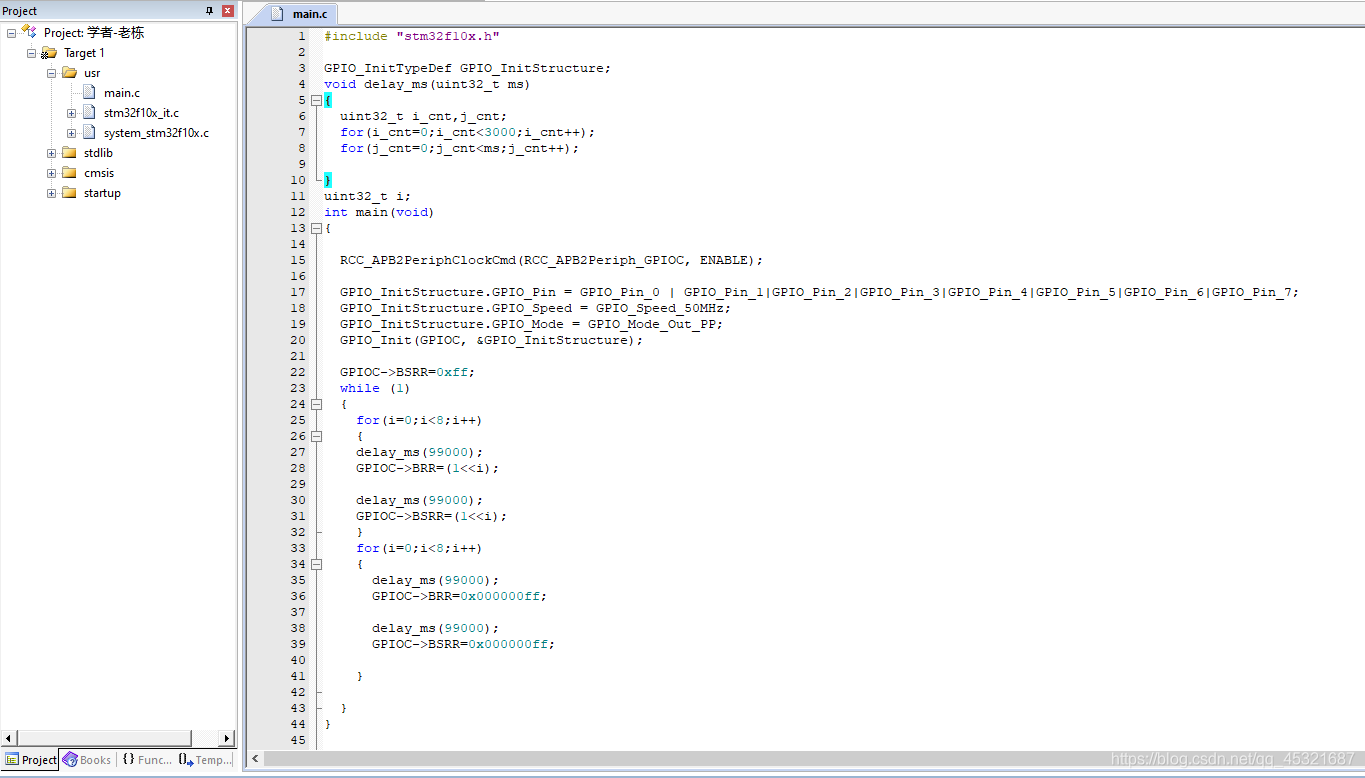The image size is (1365, 778).
Task: Click GPIOC->BSRR=0x000000ff; line
Action: [x=463, y=644]
